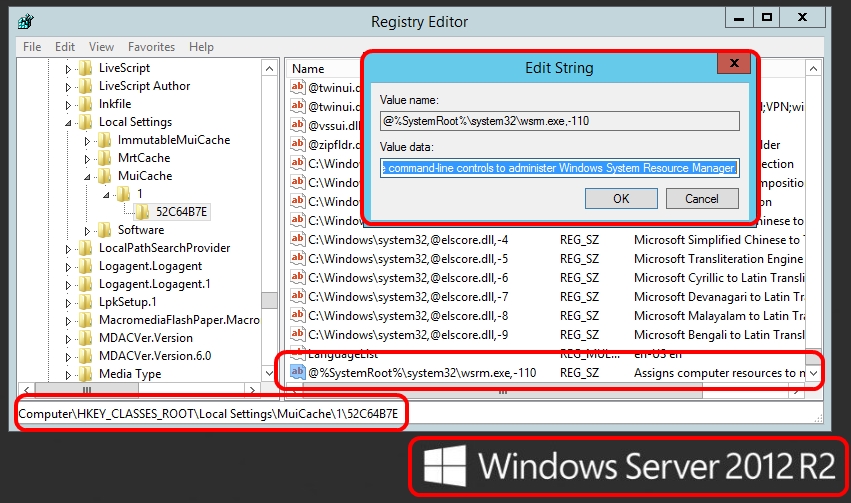Click 'Assigns computer resources' data cell

coord(719,373)
